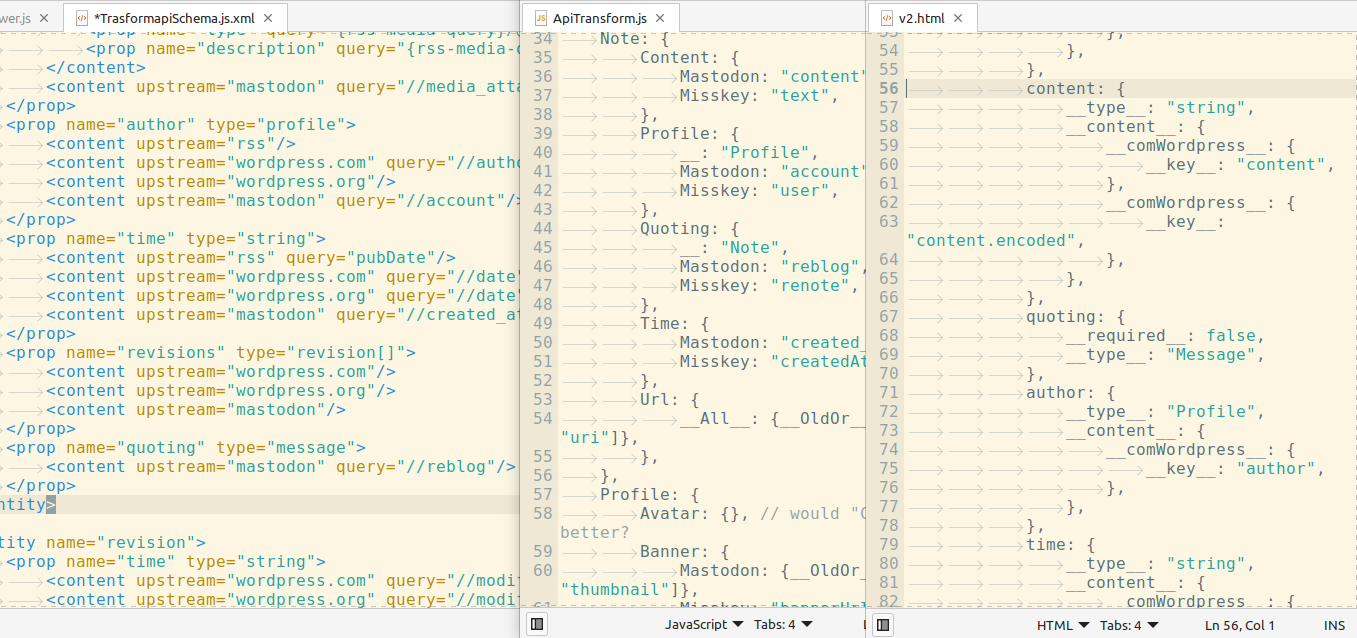Click the JS file icon on ApiTransform tab
The height and width of the screenshot is (638, 1357).
point(540,18)
